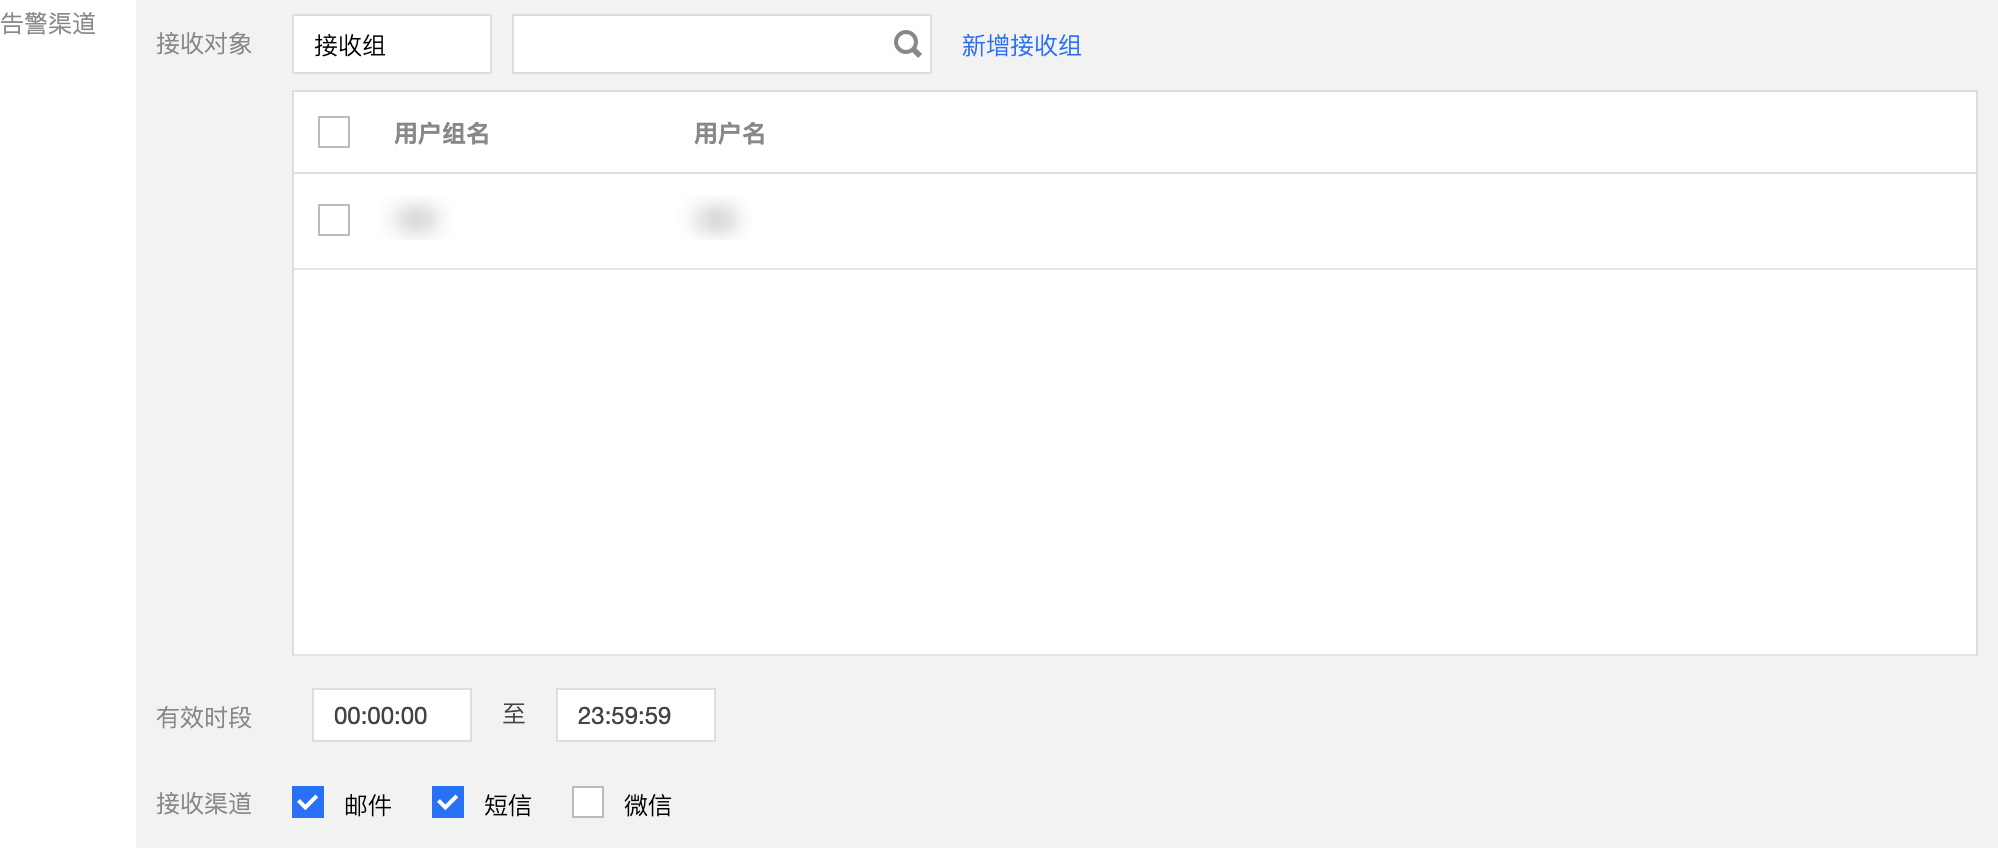The image size is (1998, 848).
Task: Uncheck the 短信 channel checkbox
Action: click(448, 802)
